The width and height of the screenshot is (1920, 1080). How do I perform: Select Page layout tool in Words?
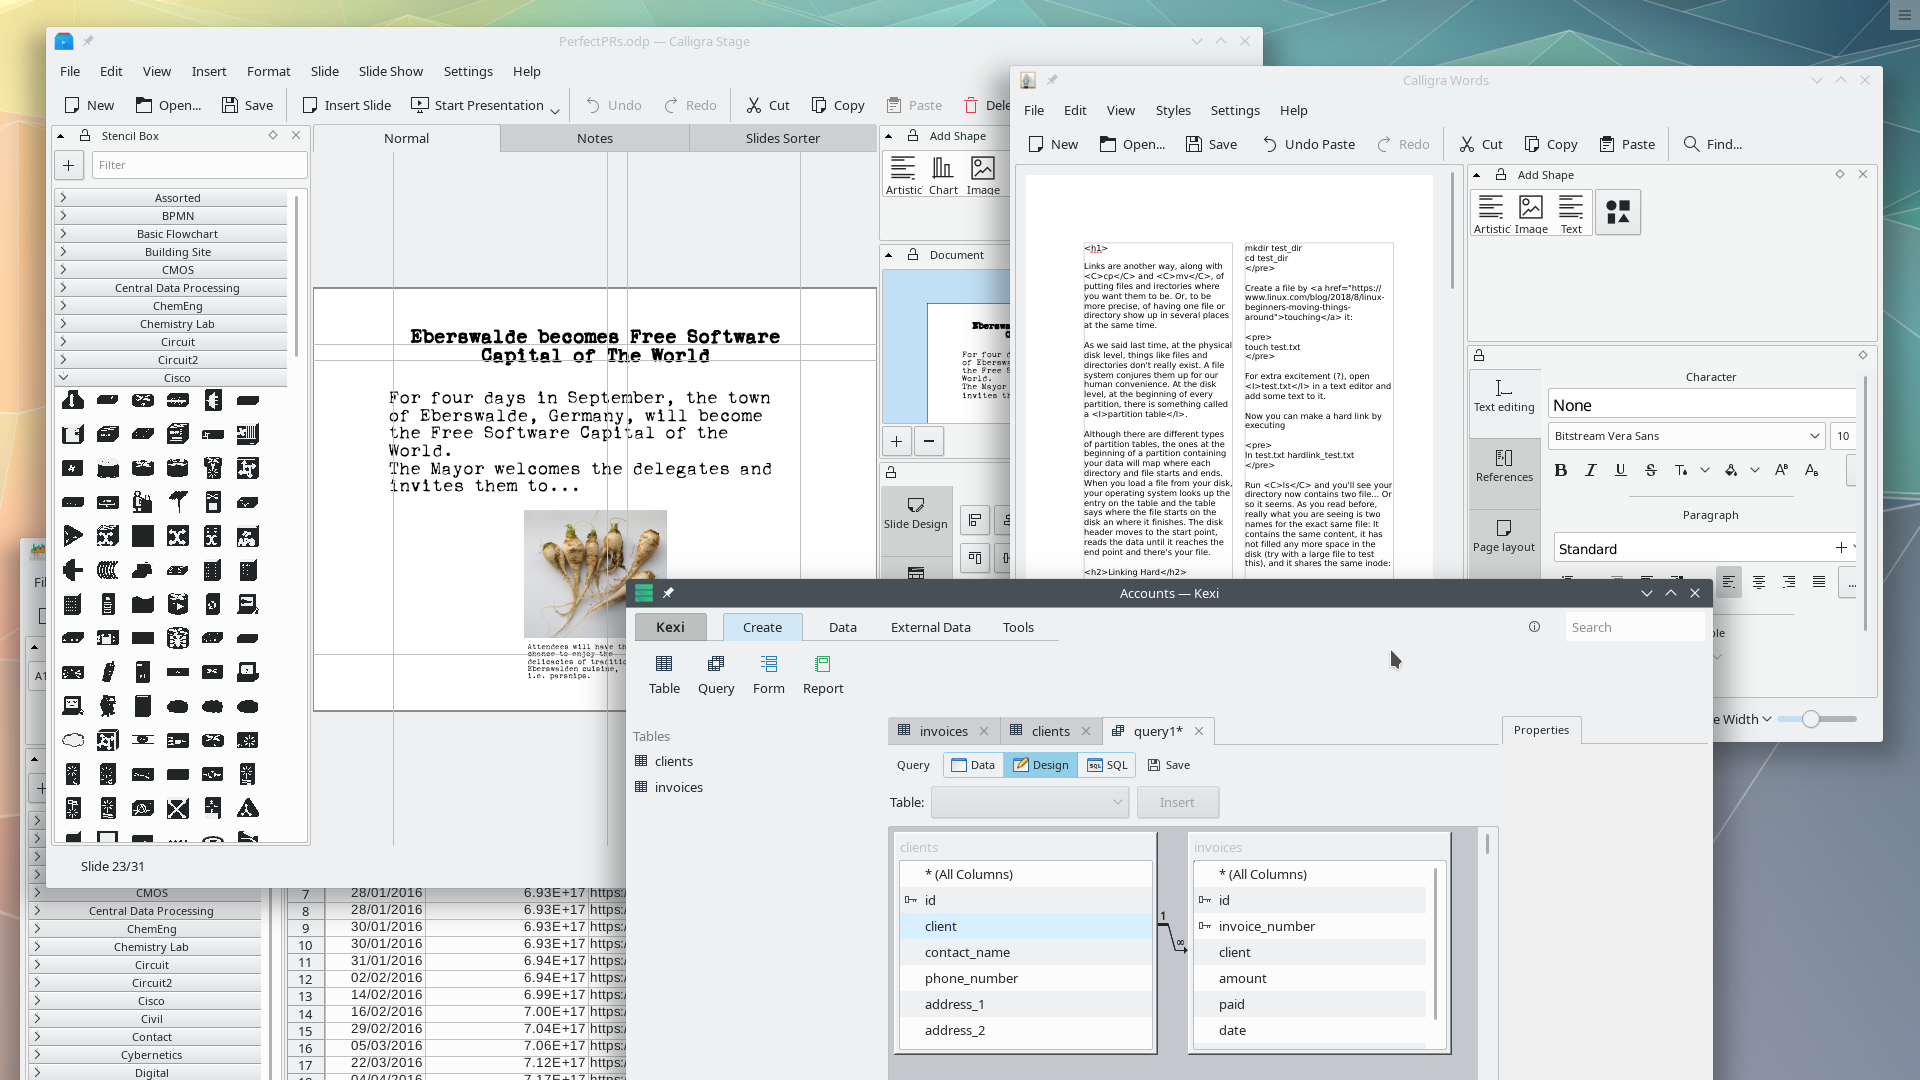pyautogui.click(x=1504, y=536)
